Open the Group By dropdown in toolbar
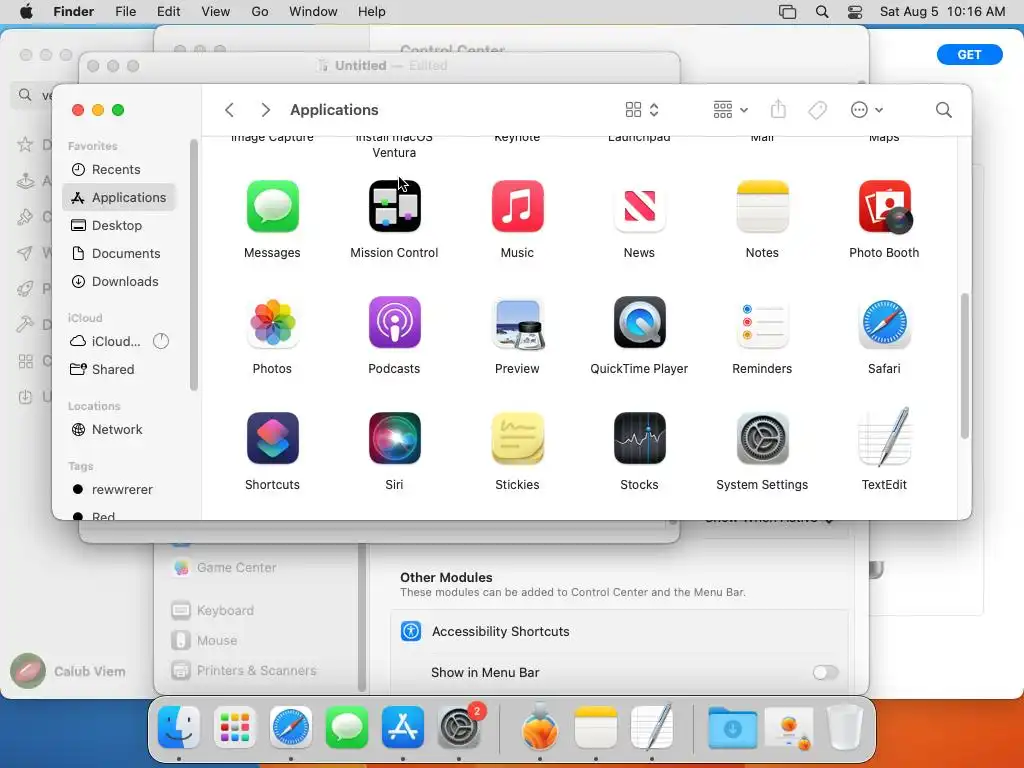1024x768 pixels. pos(731,110)
